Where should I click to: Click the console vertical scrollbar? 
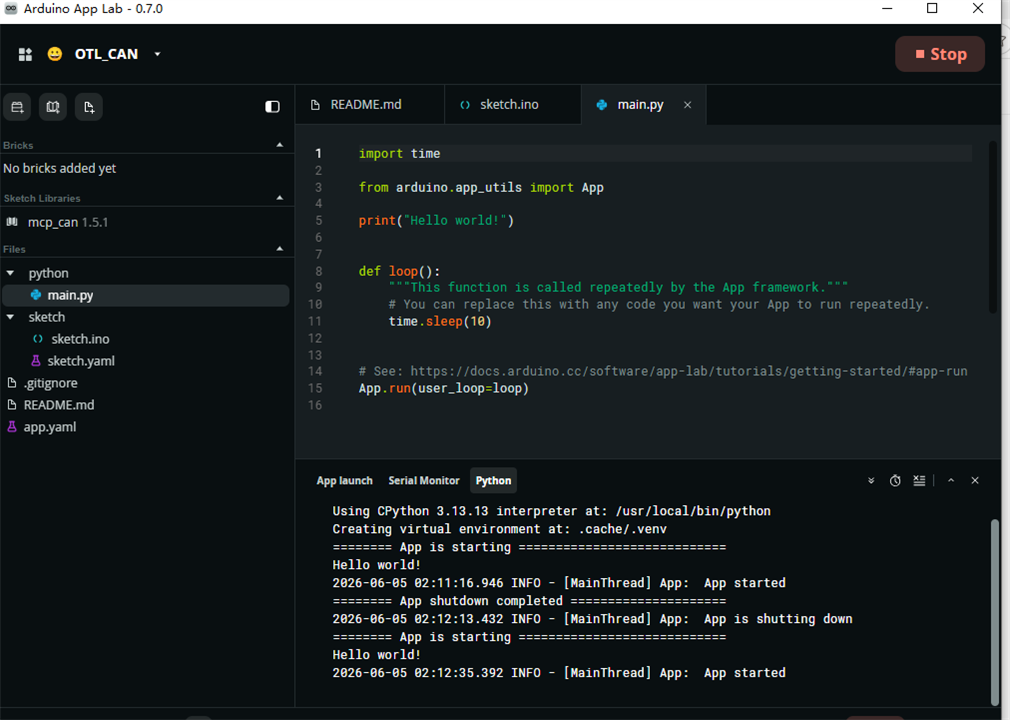pos(995,612)
